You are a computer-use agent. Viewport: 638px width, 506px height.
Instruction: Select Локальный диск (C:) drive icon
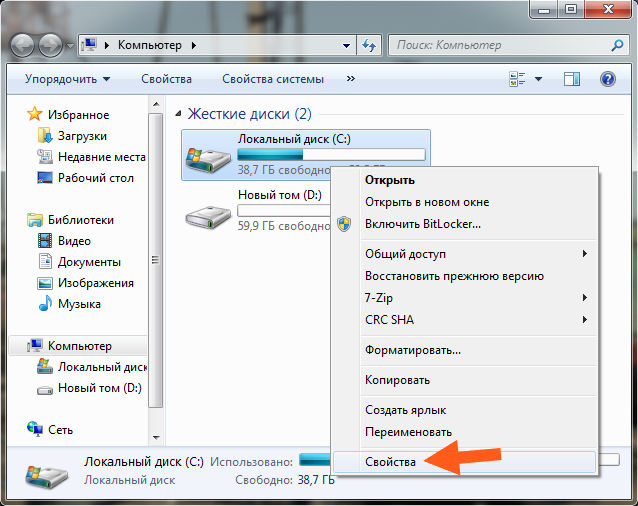[x=208, y=159]
